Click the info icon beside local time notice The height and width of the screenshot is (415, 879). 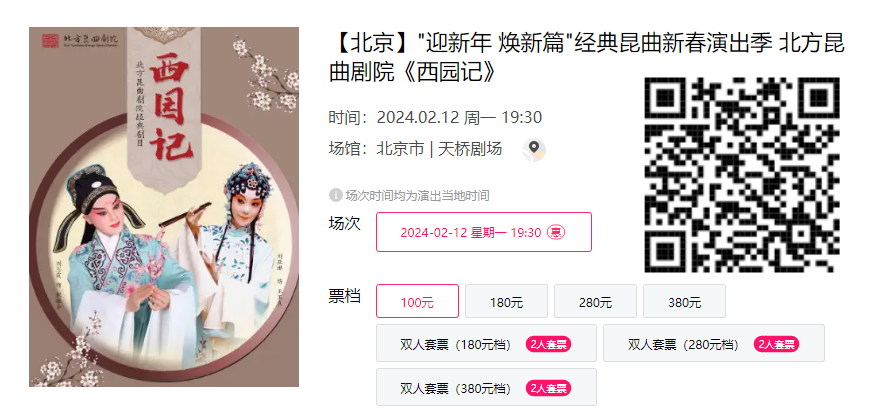[335, 196]
